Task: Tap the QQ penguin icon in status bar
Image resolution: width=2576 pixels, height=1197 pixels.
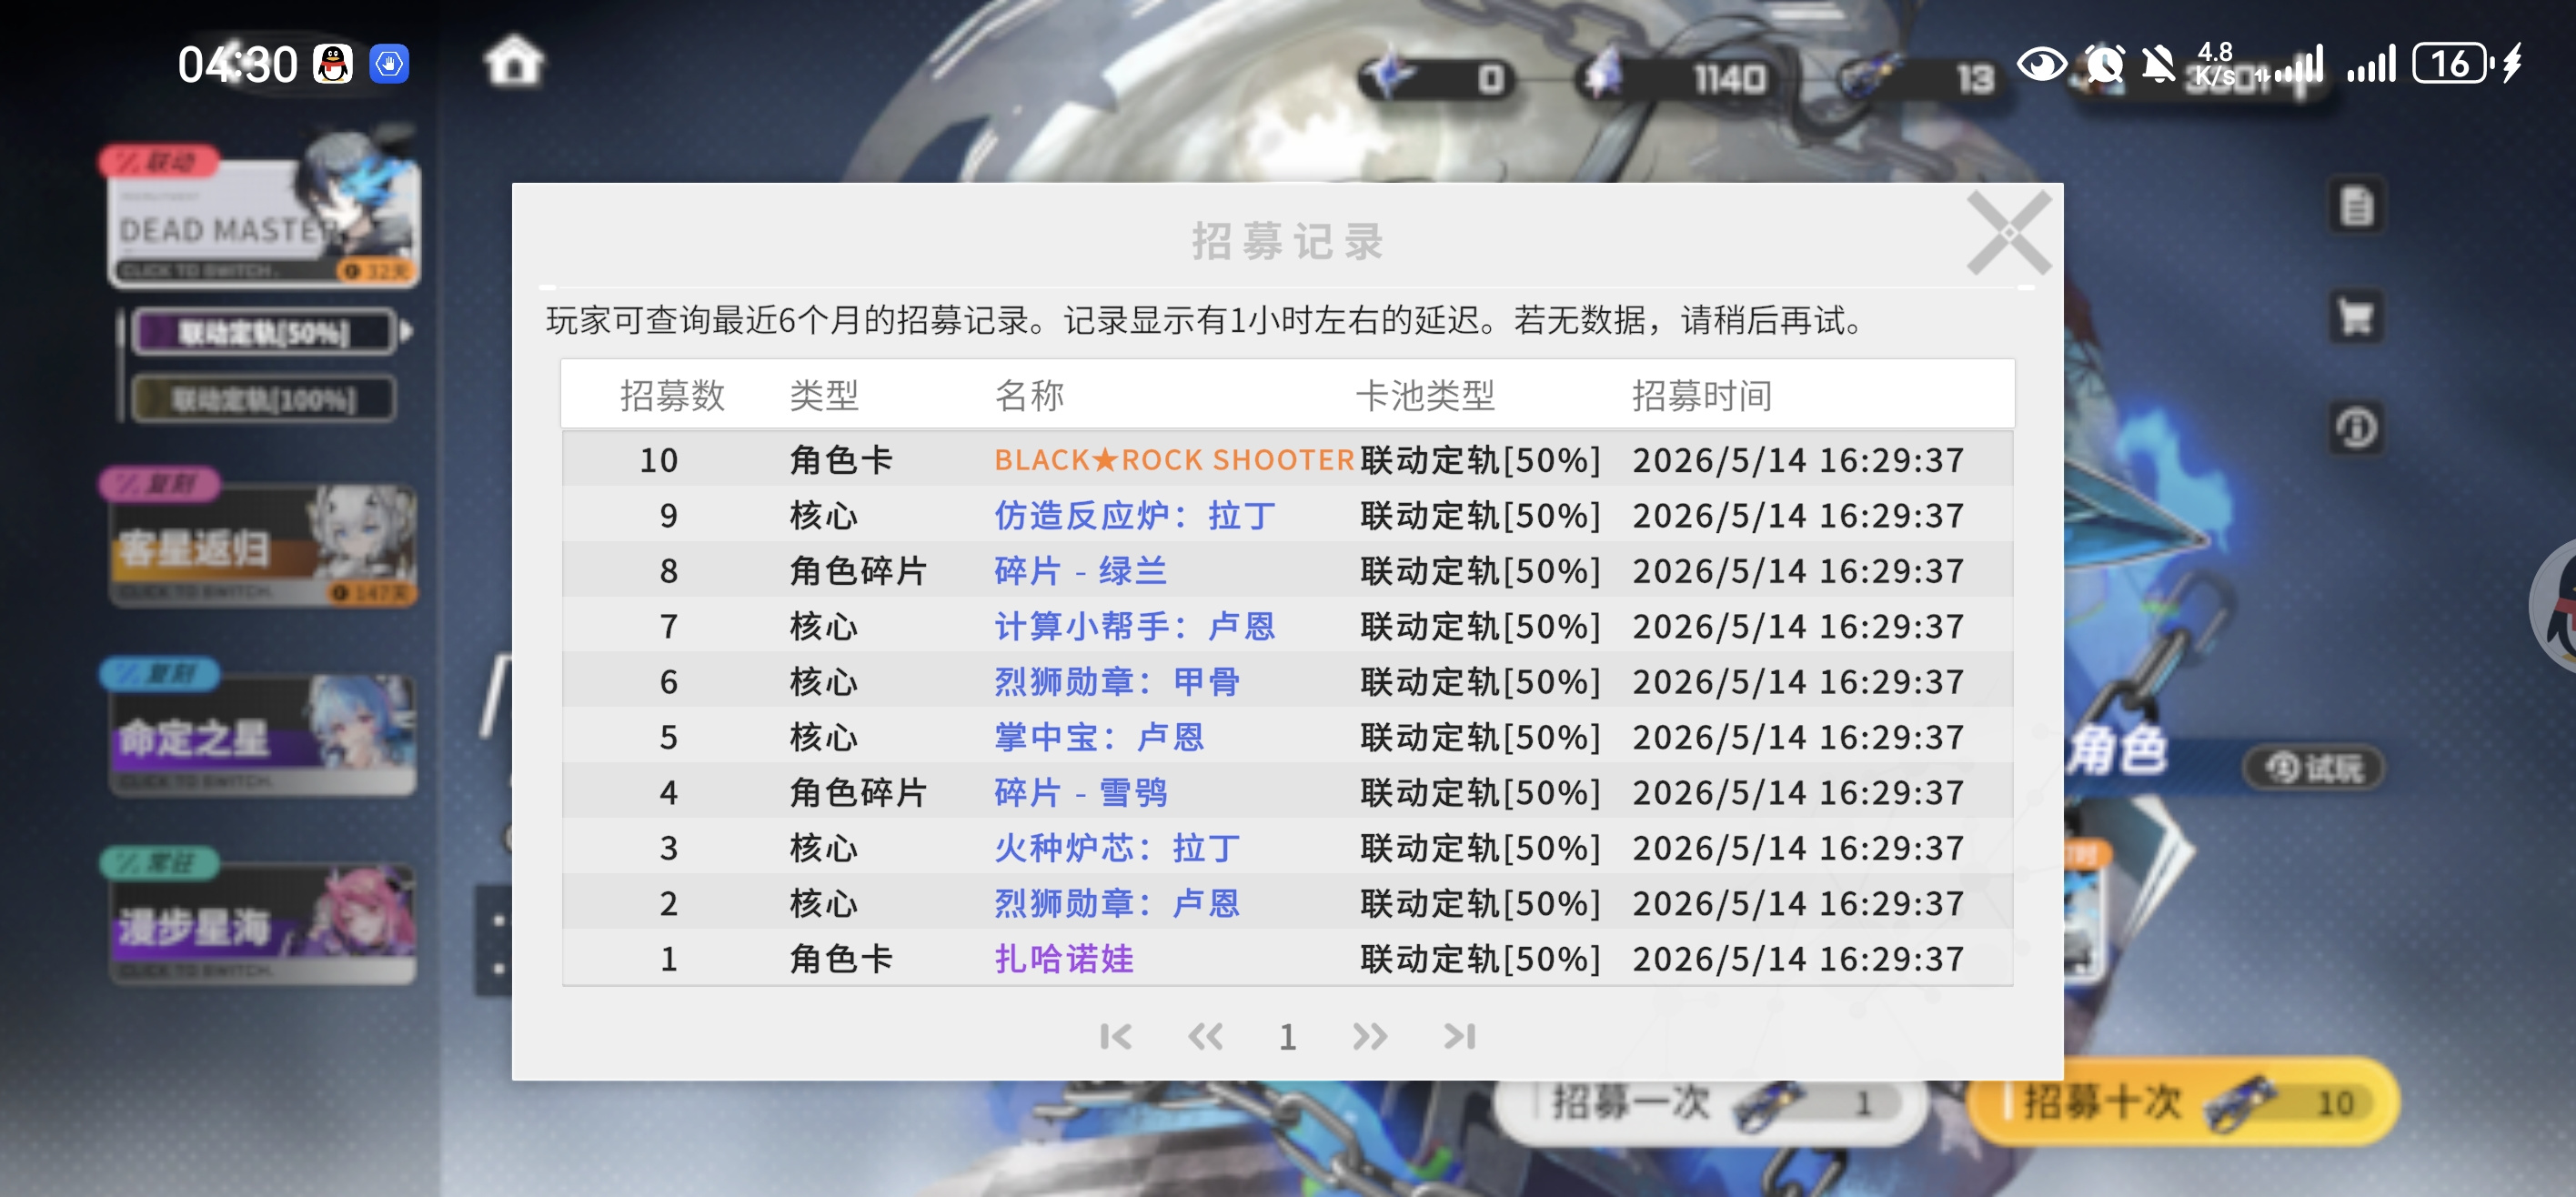Action: click(333, 65)
